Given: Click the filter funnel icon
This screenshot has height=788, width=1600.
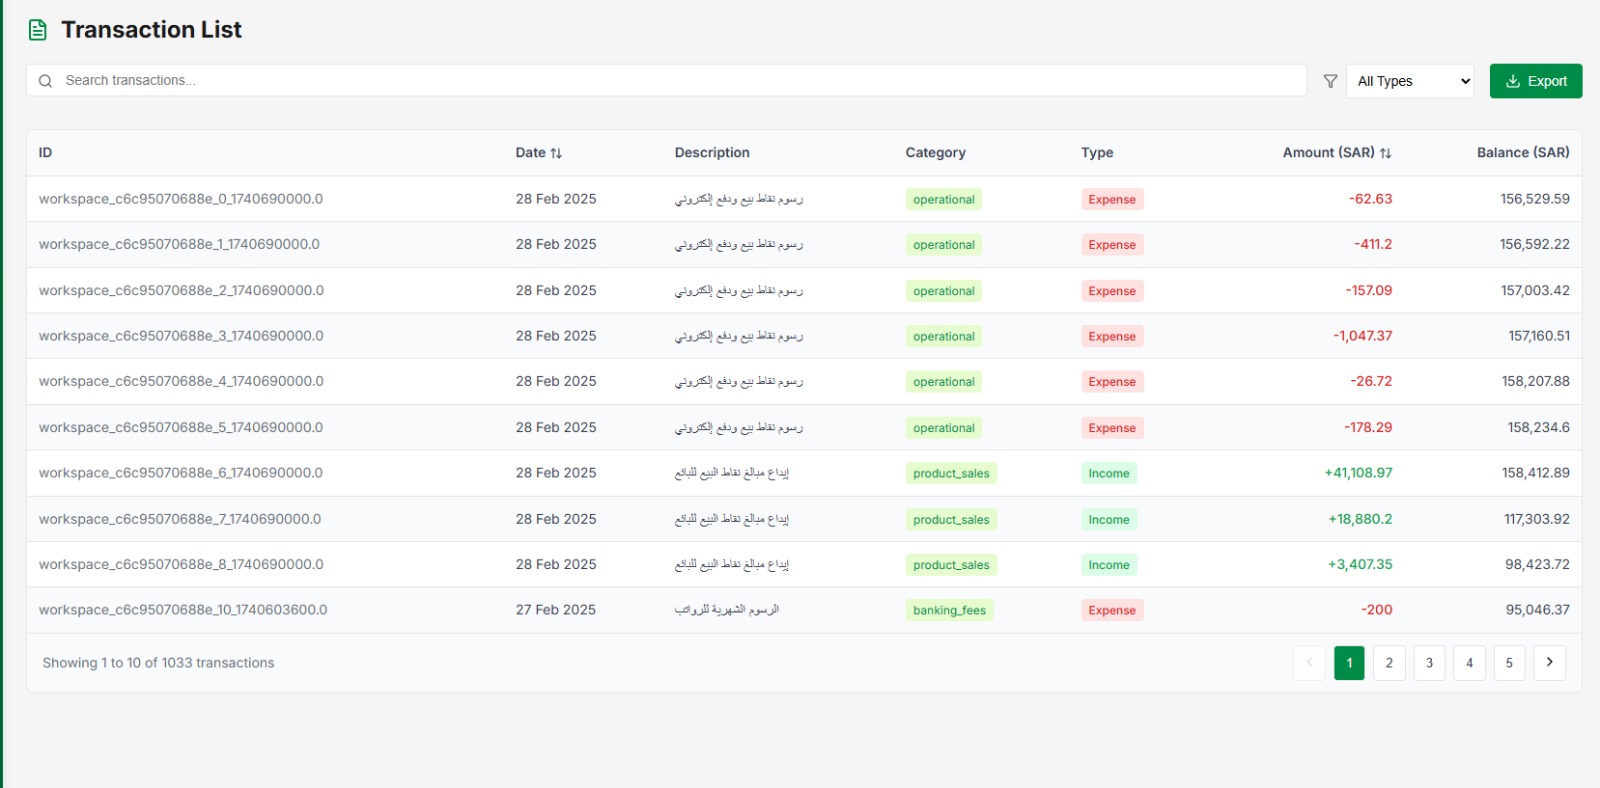Looking at the screenshot, I should click(x=1330, y=81).
